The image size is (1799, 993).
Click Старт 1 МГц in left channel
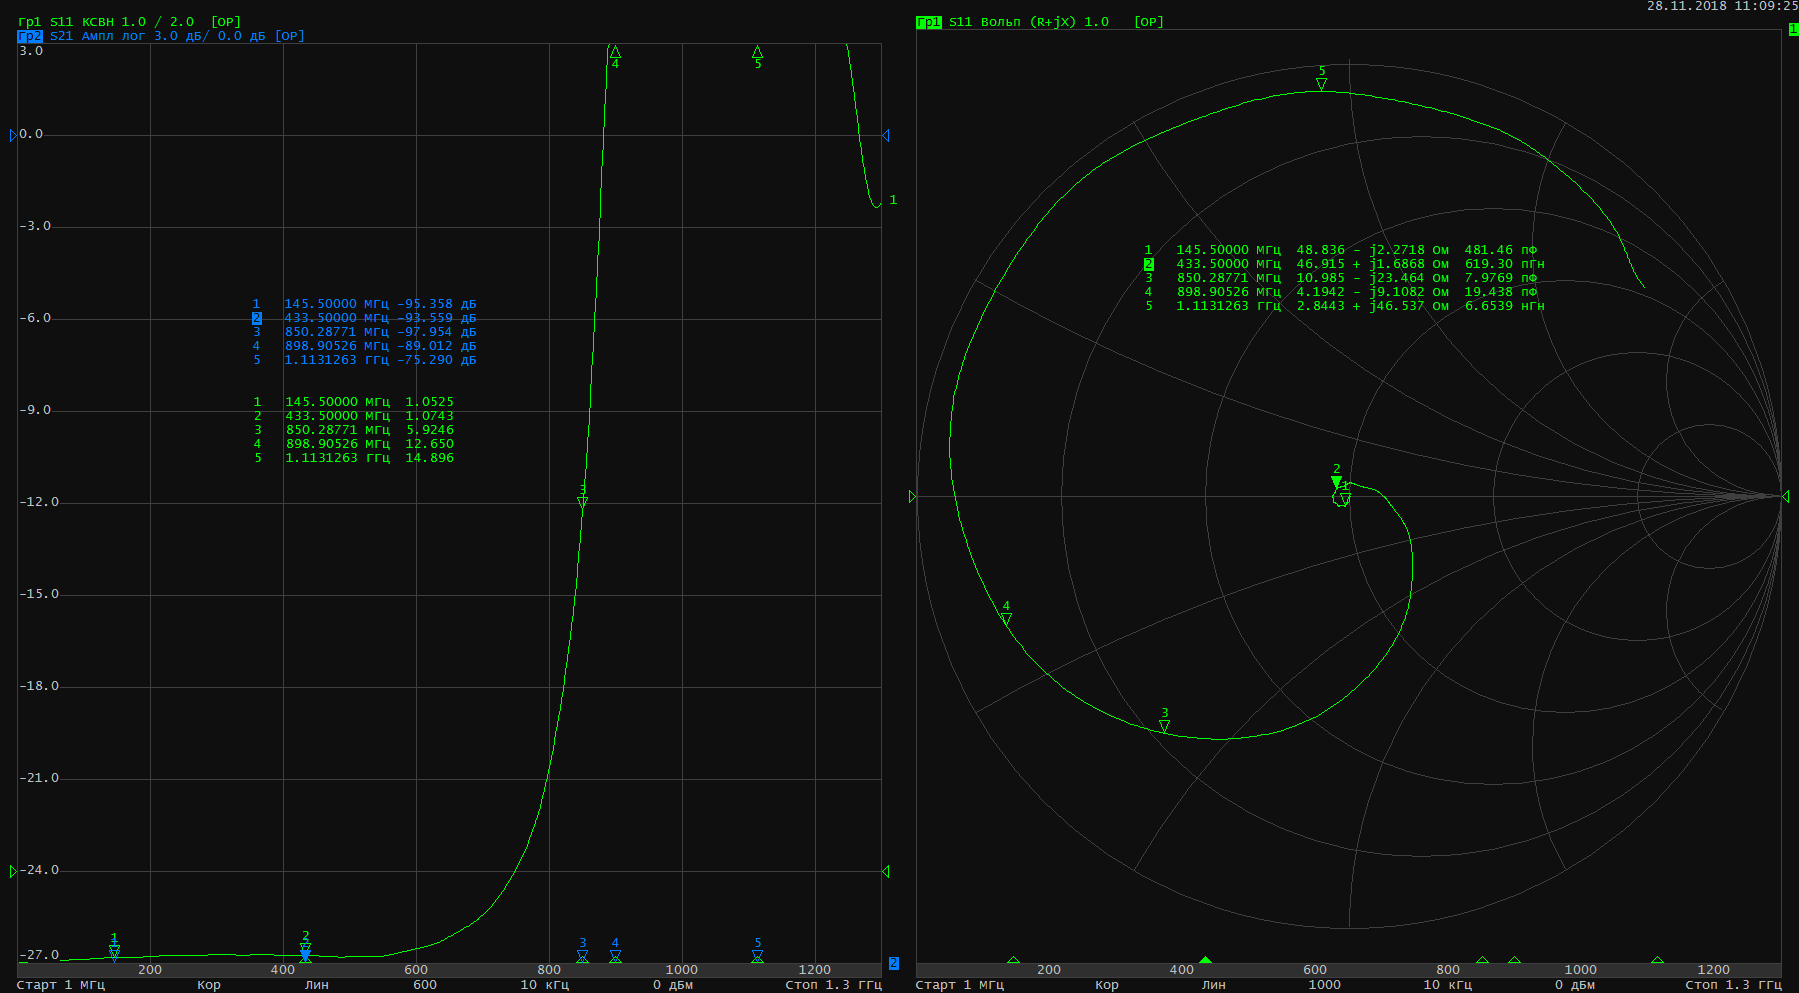[61, 985]
